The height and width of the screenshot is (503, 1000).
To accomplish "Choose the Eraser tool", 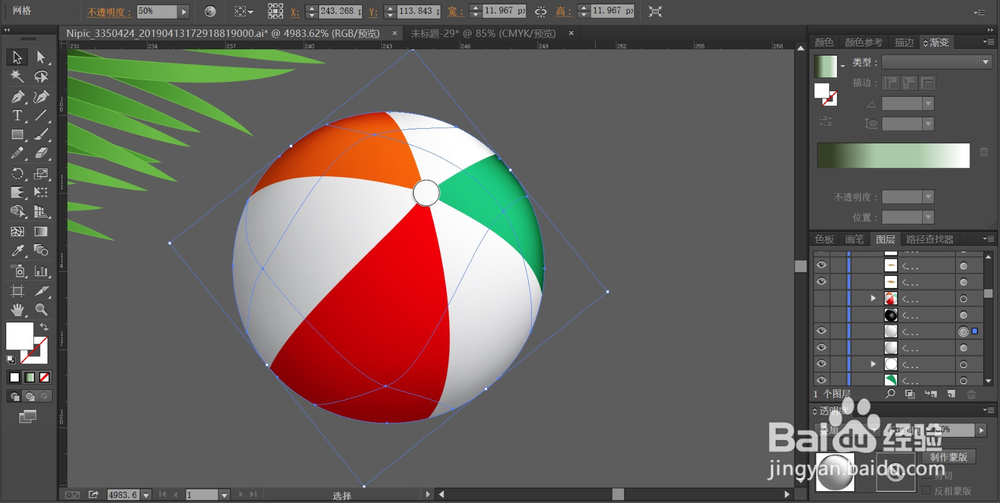I will [x=41, y=154].
